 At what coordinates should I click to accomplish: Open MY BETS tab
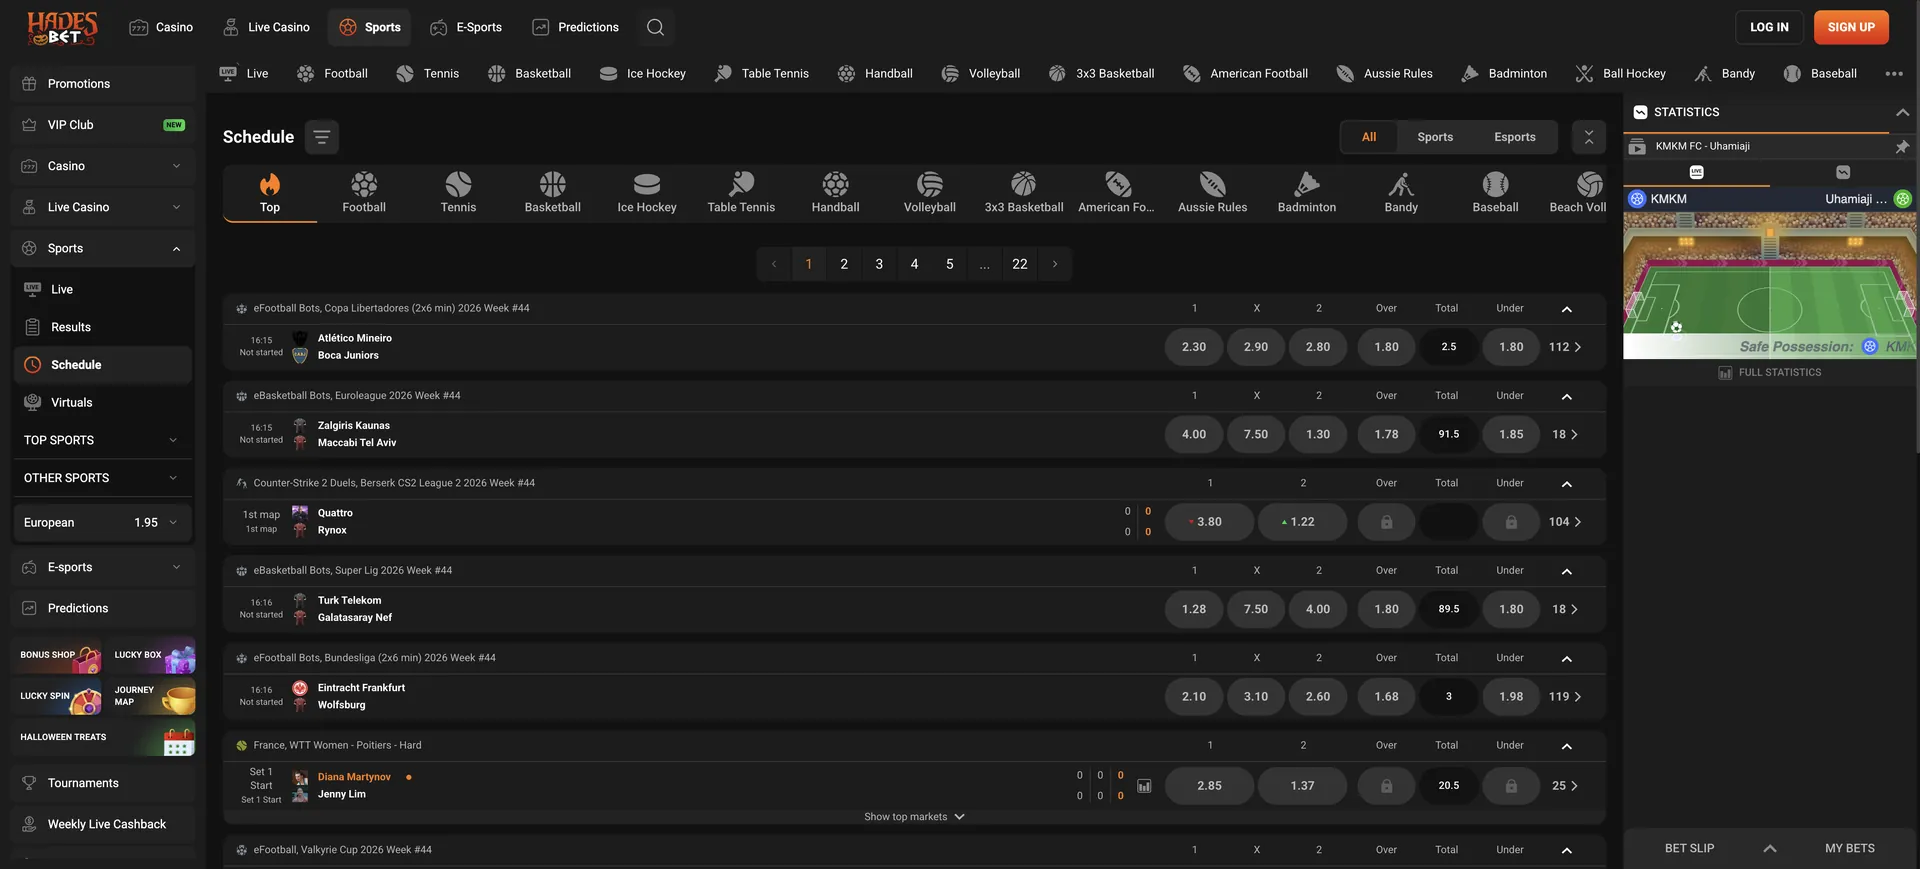coord(1849,848)
